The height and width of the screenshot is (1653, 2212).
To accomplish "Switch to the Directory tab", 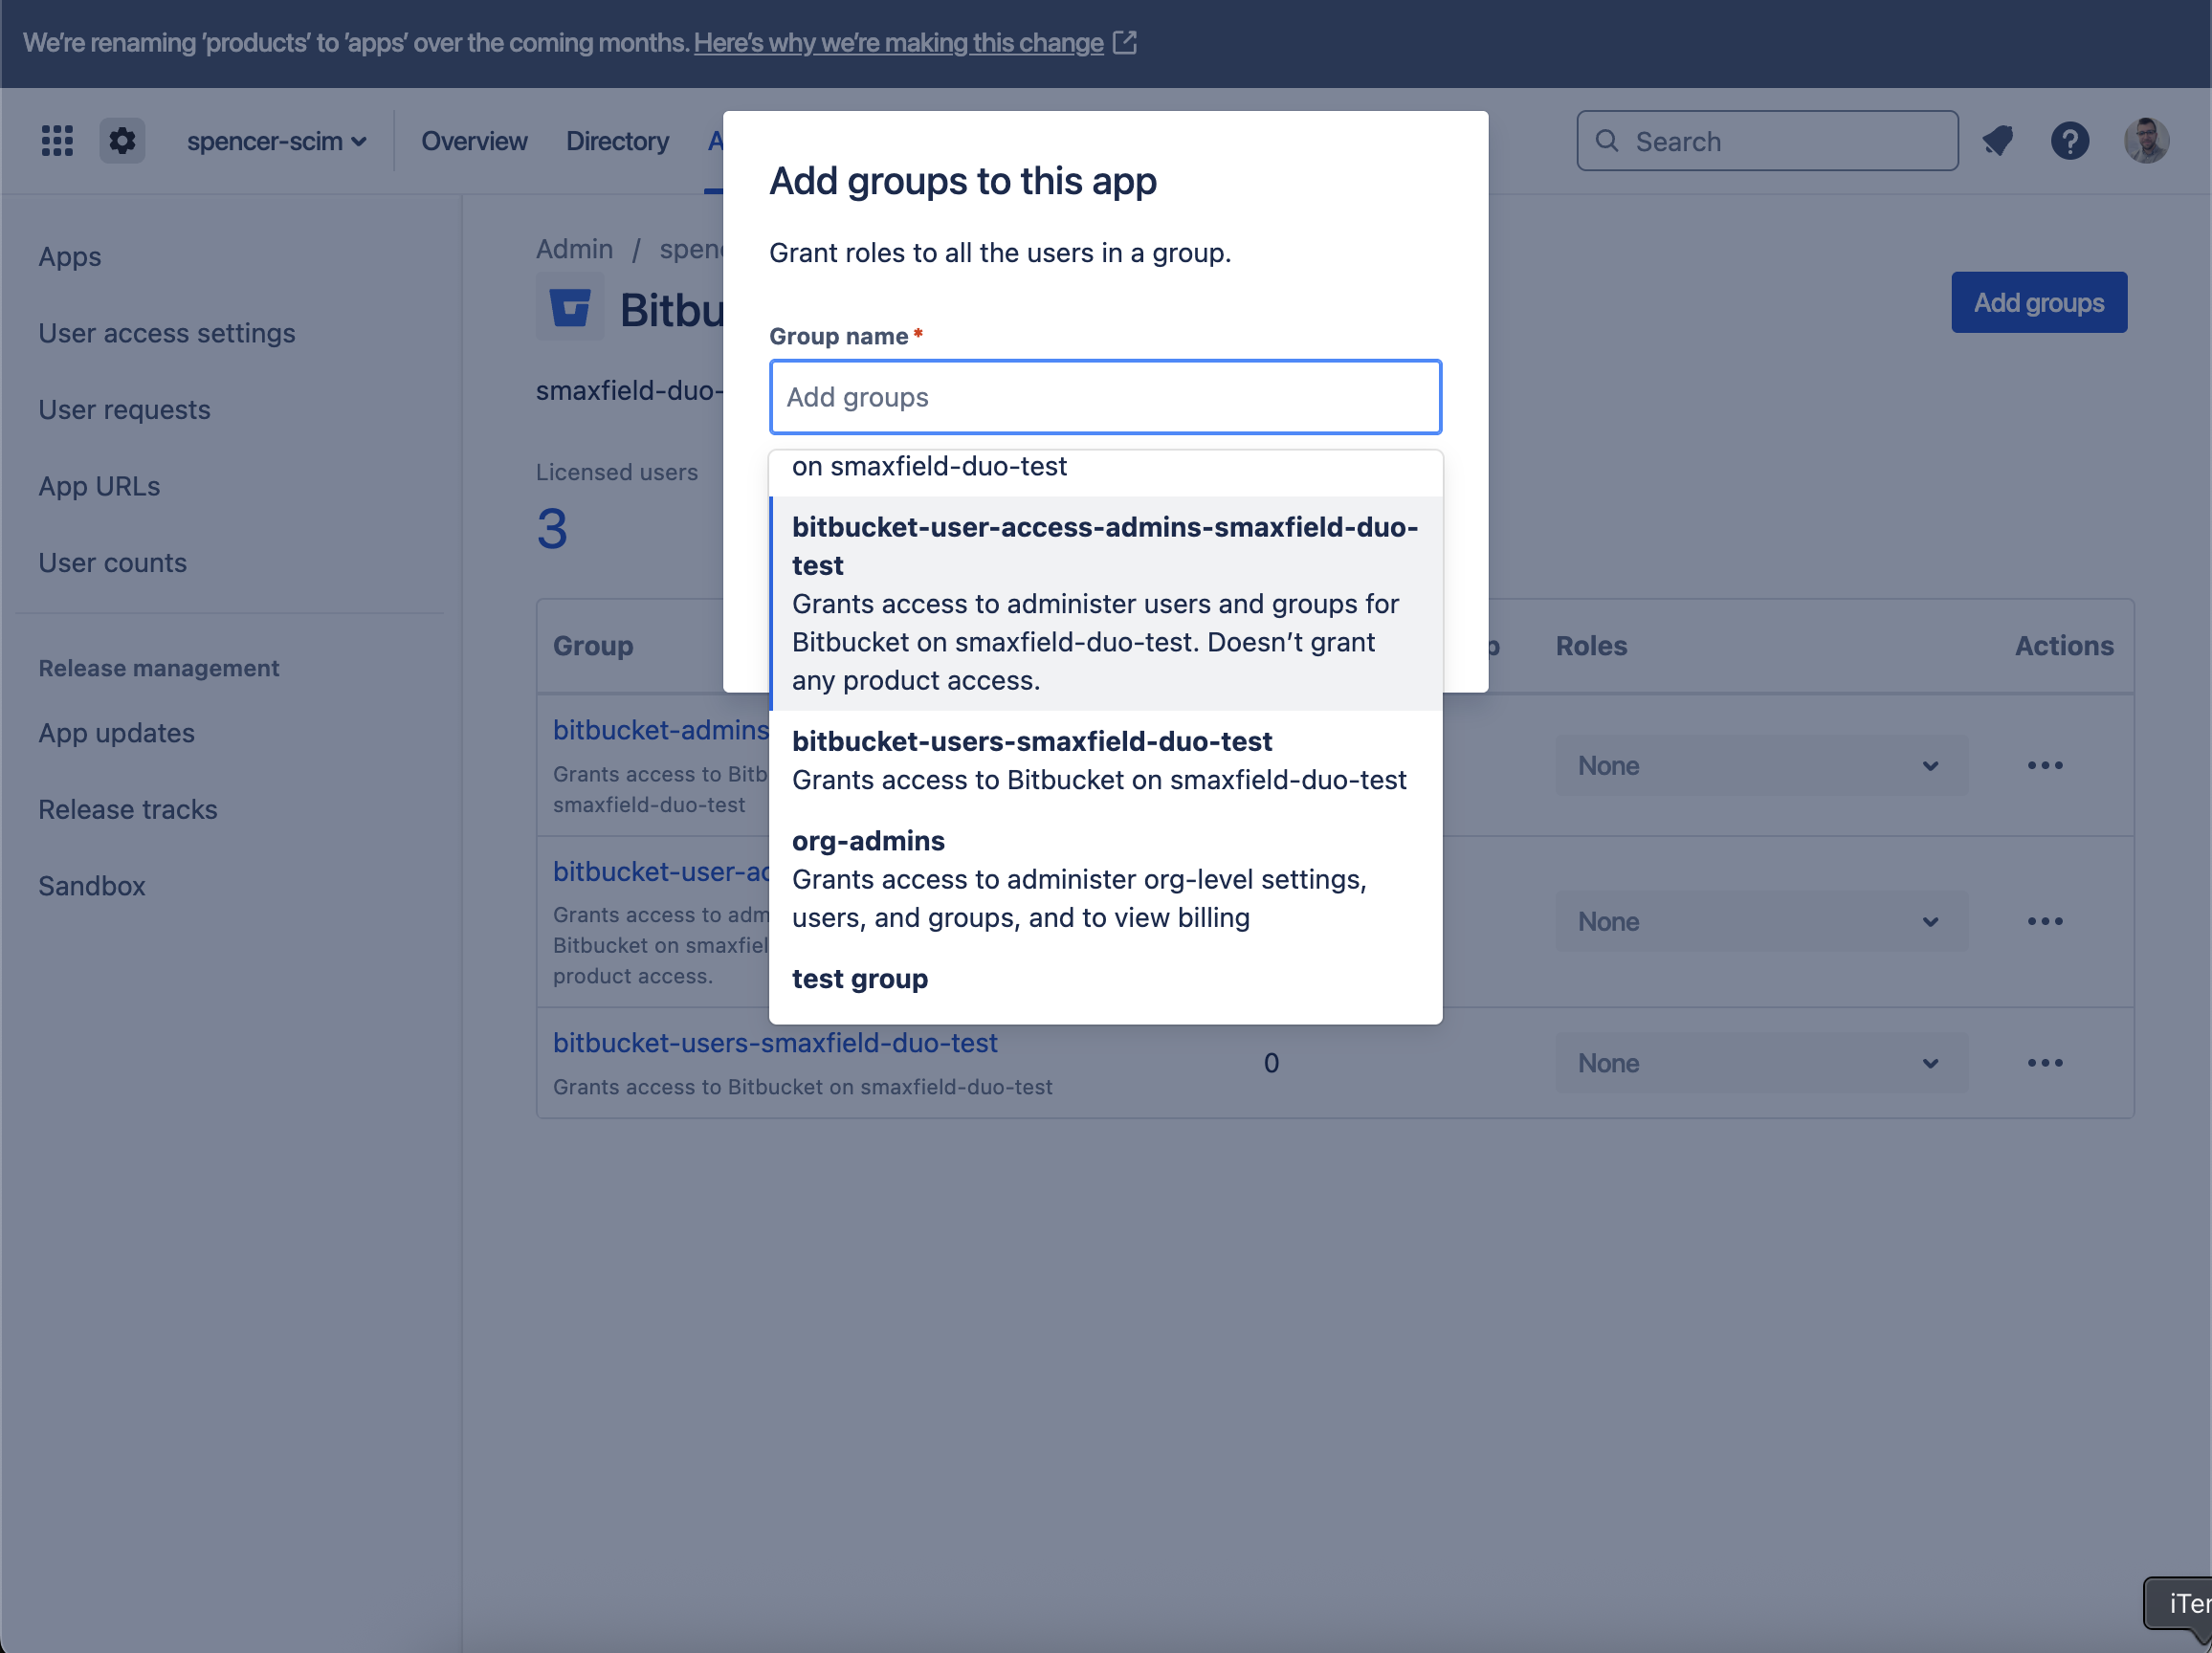I will 617,141.
